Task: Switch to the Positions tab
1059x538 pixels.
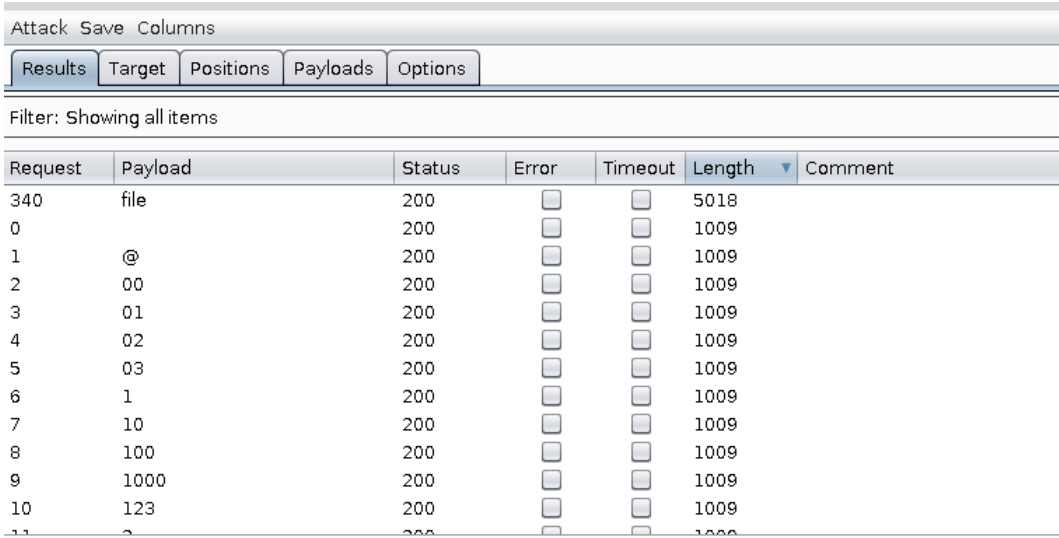Action: pos(230,68)
